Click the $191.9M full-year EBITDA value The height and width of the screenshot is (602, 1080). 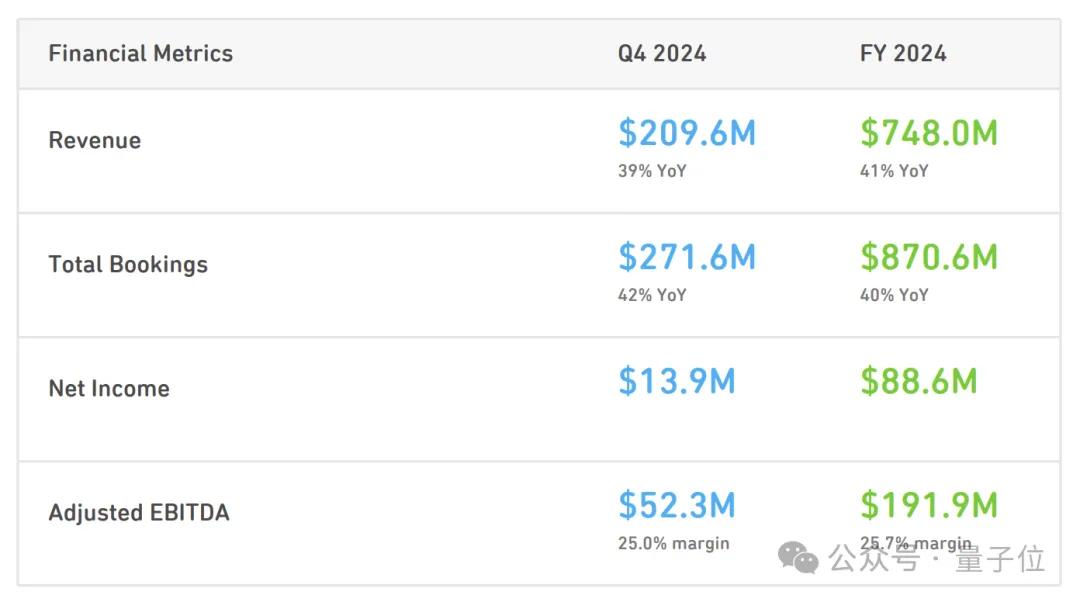(x=928, y=505)
